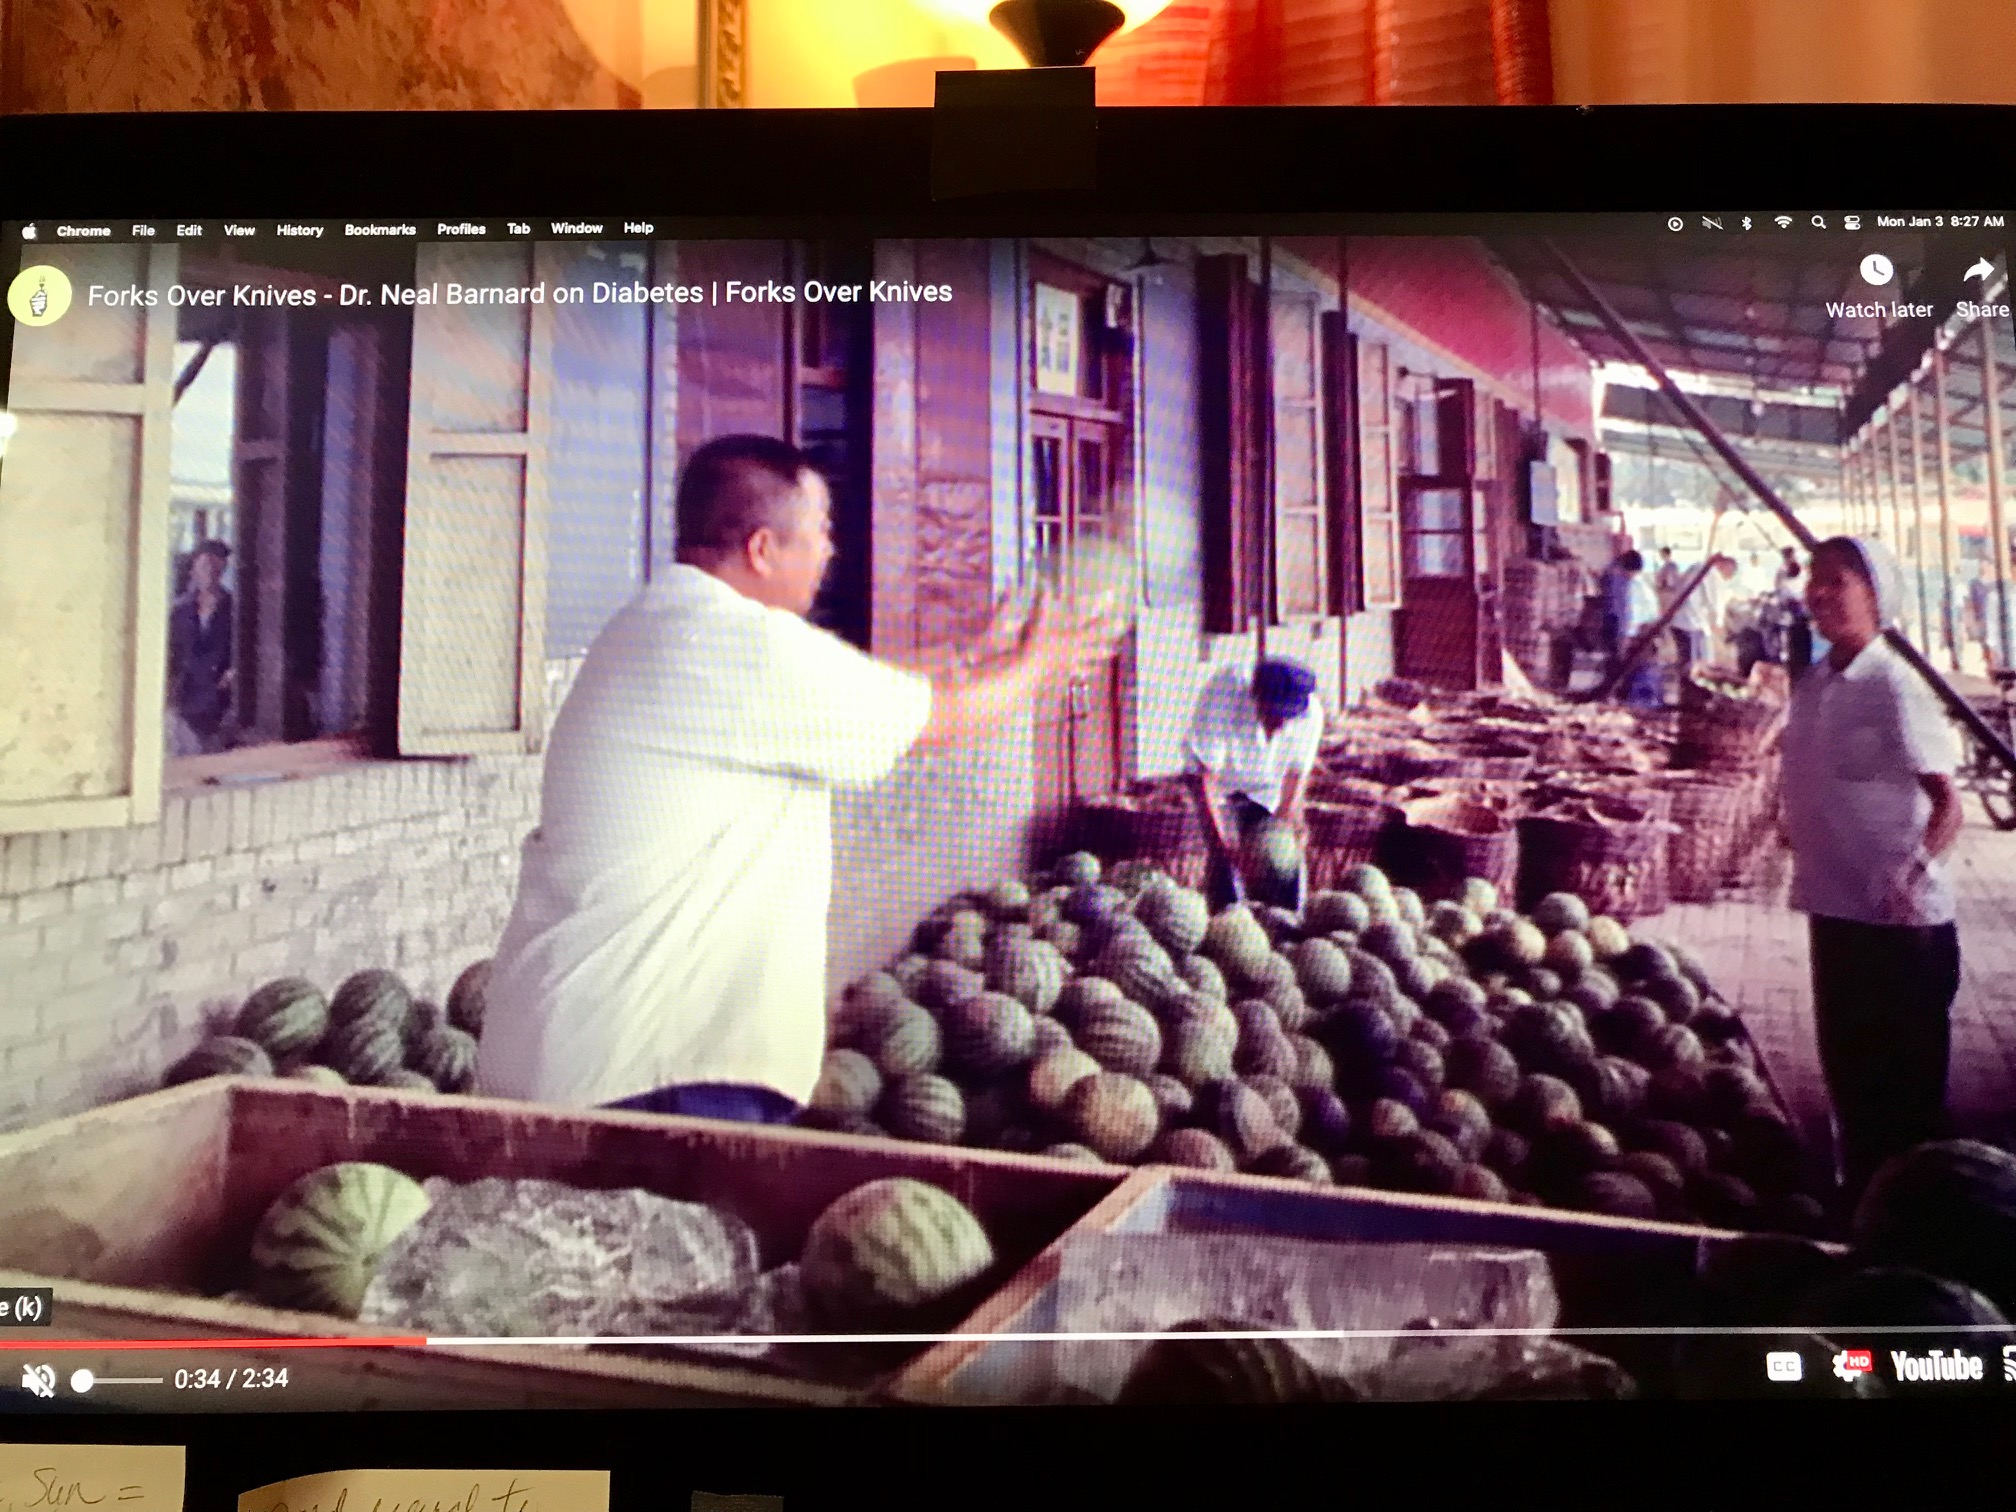Click the Now Playing menu bar icon
The image size is (2016, 1512).
pos(1675,224)
